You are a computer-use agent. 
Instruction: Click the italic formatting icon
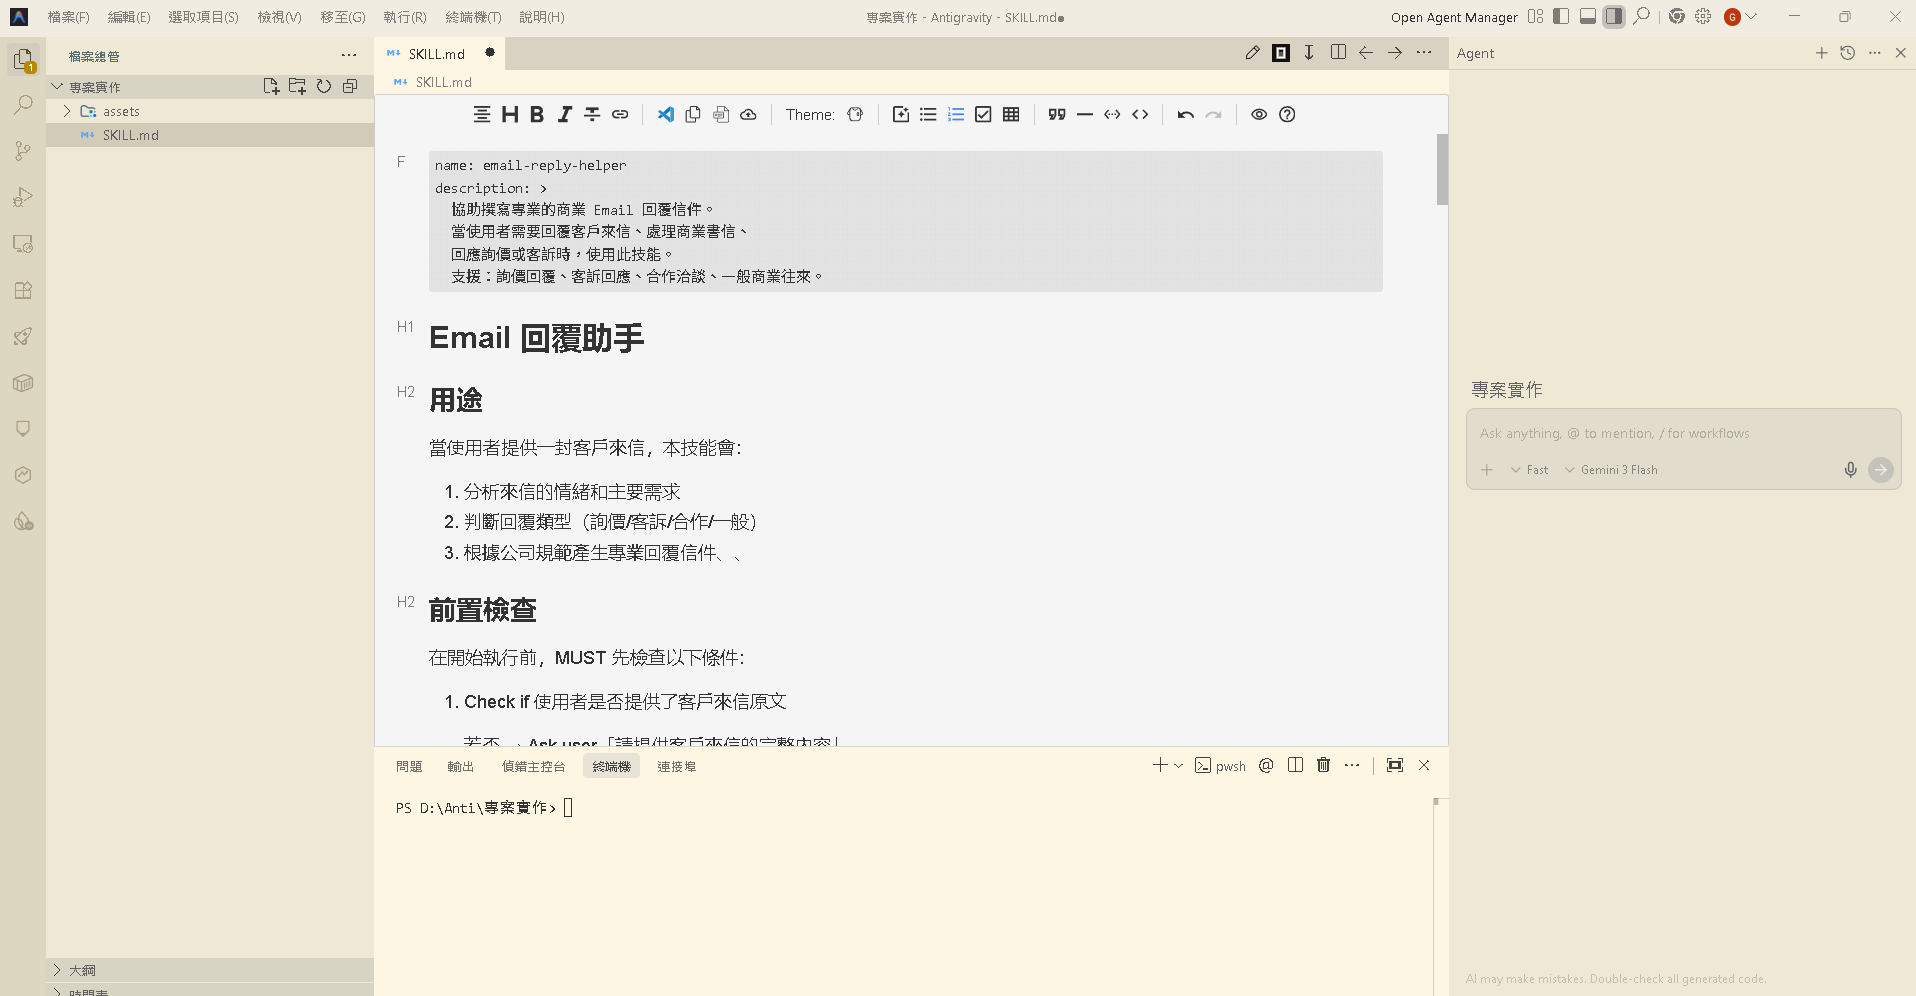[565, 114]
